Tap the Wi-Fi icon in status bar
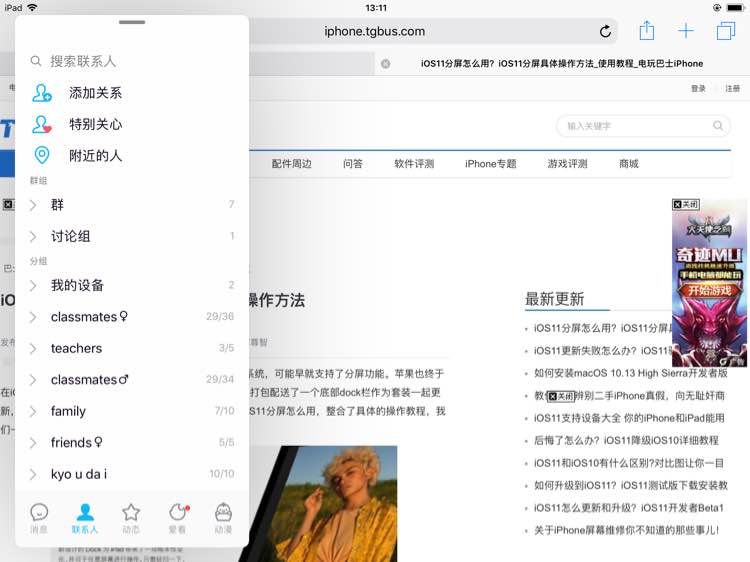This screenshot has height=562, width=750. coord(33,8)
